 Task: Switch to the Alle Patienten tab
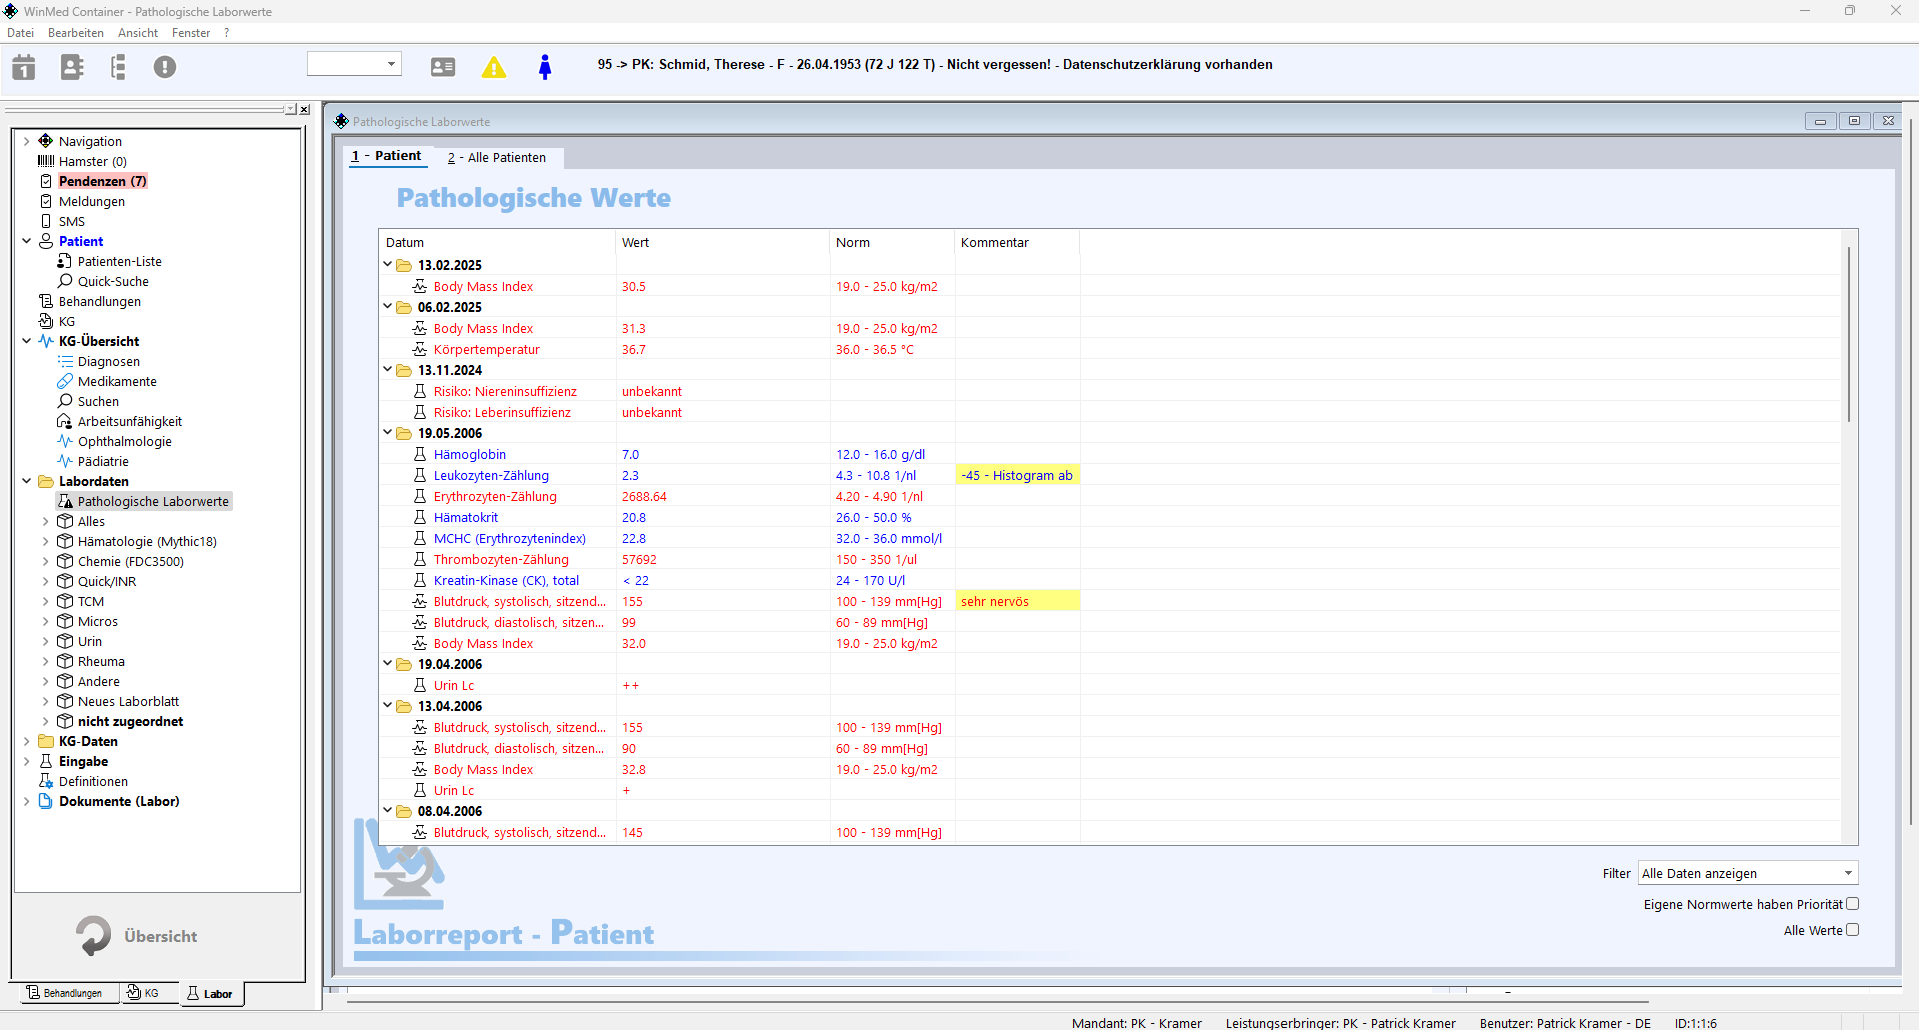pyautogui.click(x=497, y=157)
